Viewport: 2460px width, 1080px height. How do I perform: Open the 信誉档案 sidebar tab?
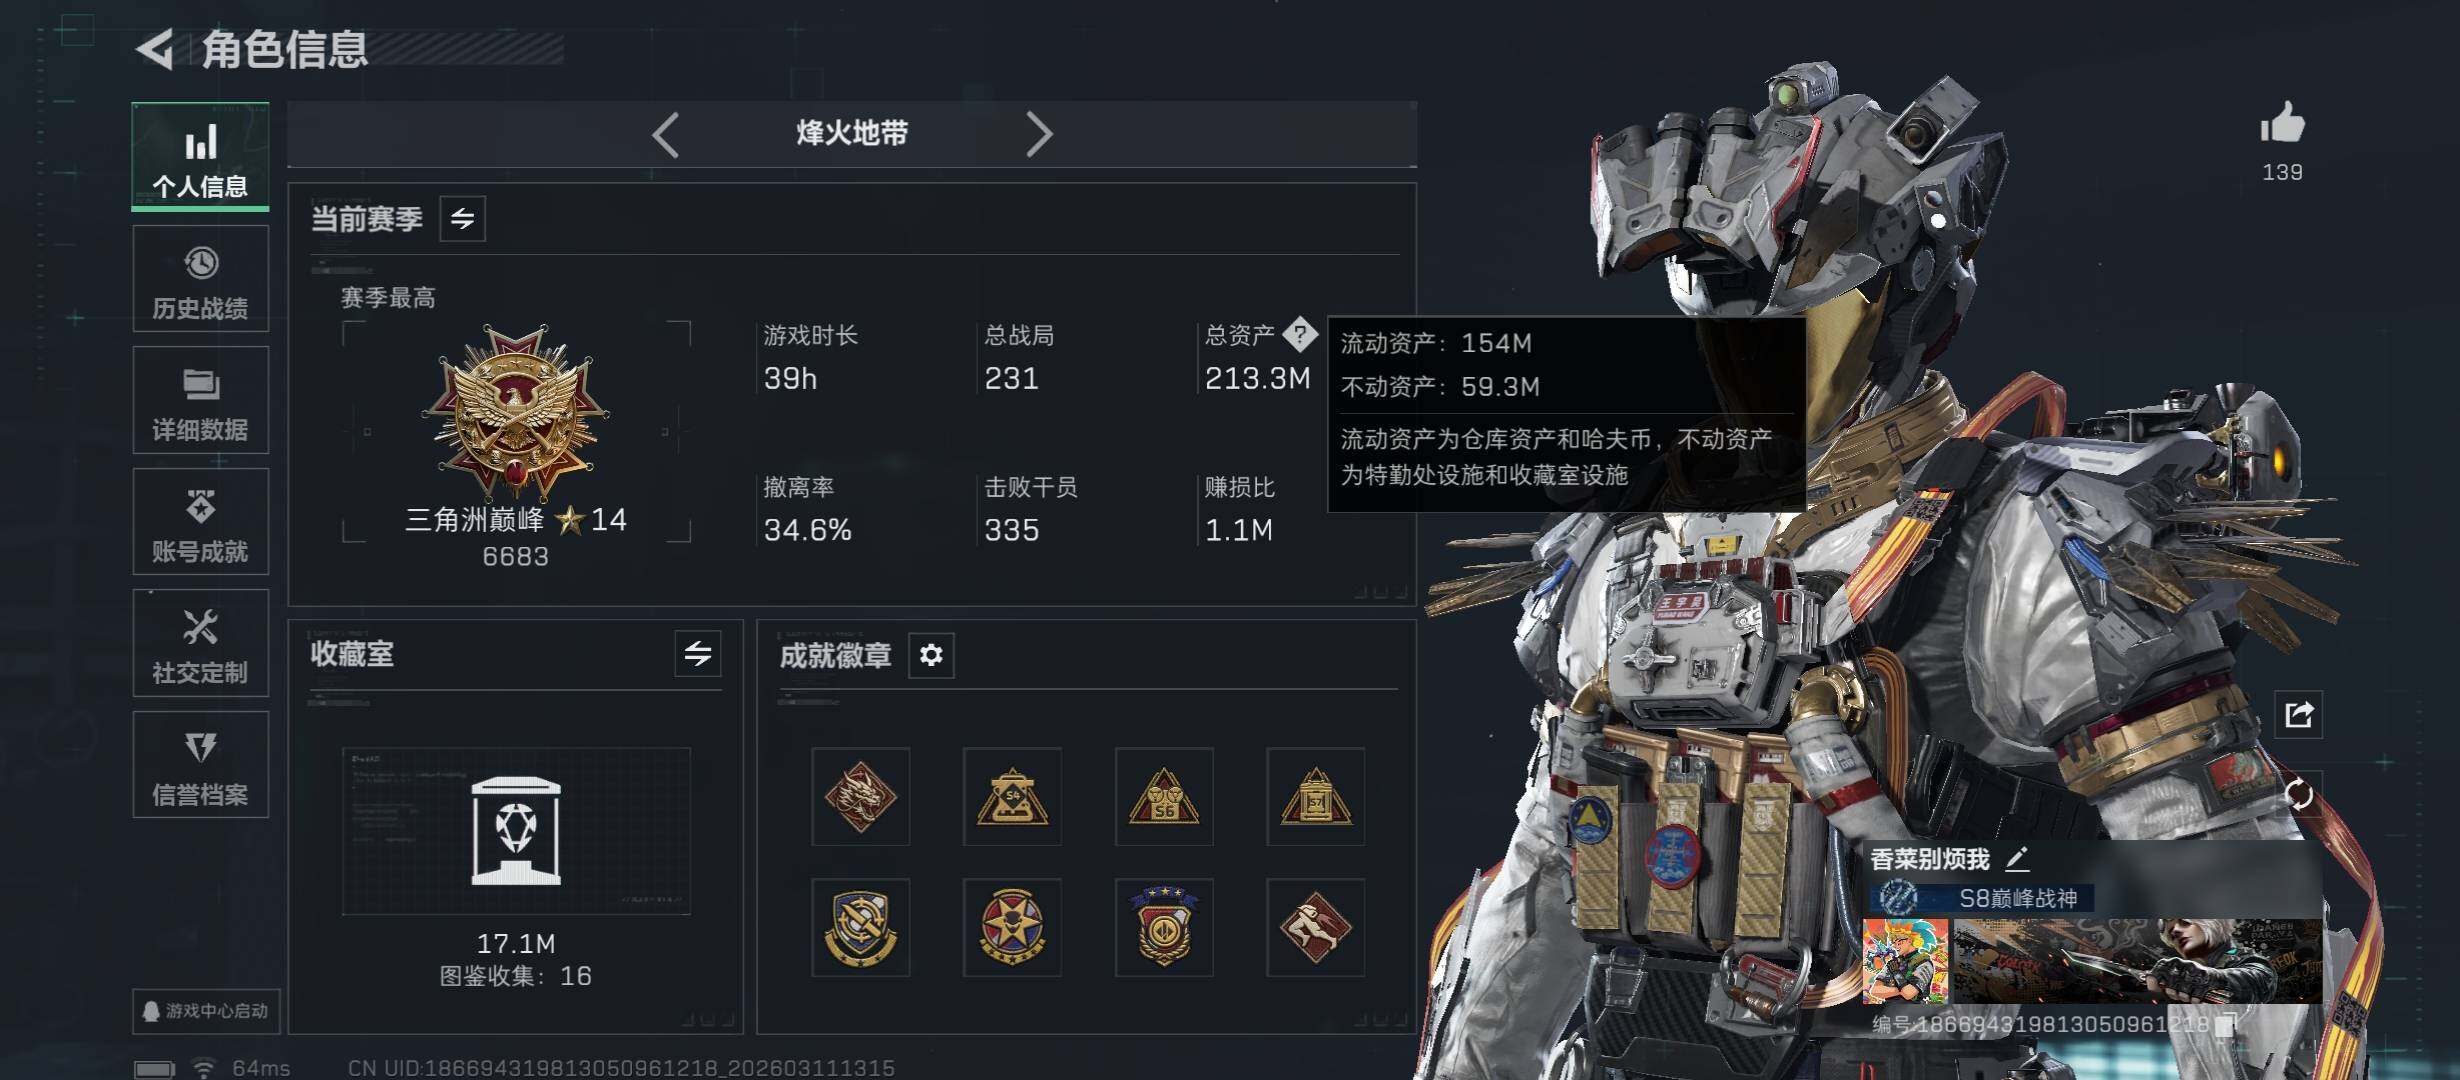(200, 765)
